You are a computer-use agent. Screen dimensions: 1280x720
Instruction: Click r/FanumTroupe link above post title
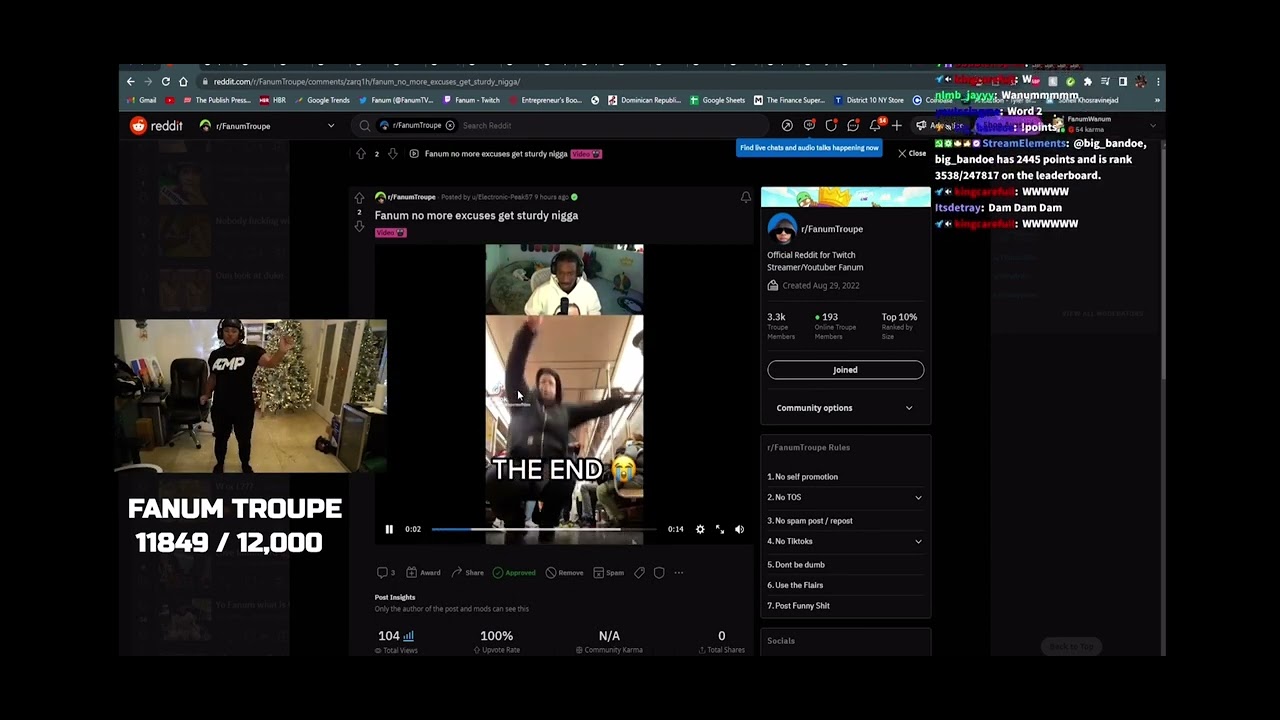(411, 197)
